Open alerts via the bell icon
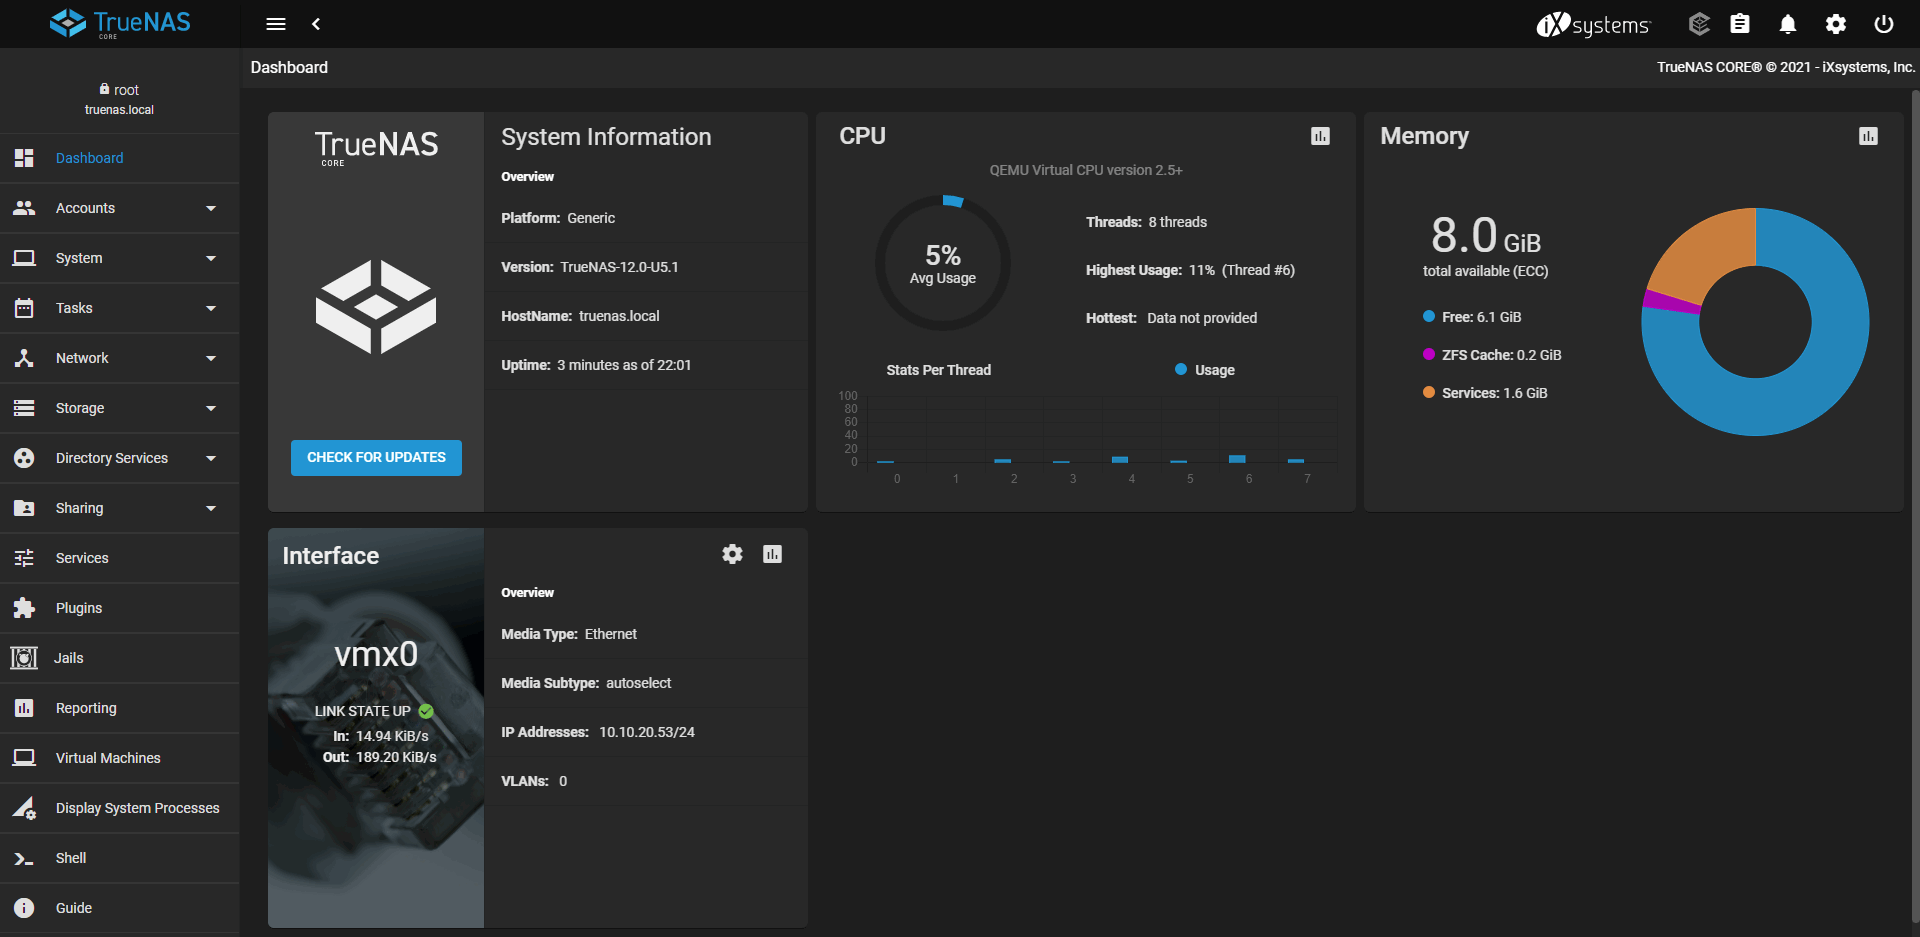 click(x=1788, y=24)
